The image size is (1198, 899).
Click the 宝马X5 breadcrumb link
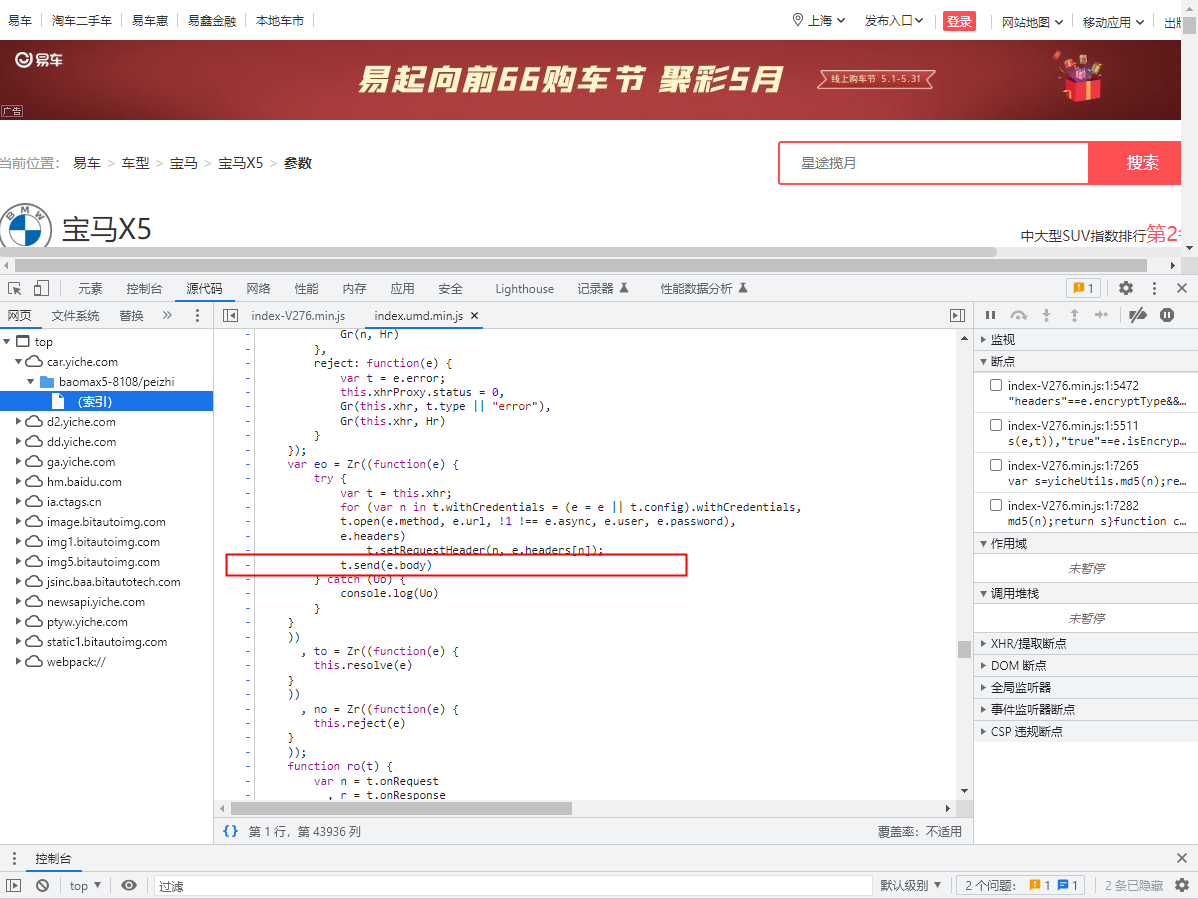(x=241, y=163)
